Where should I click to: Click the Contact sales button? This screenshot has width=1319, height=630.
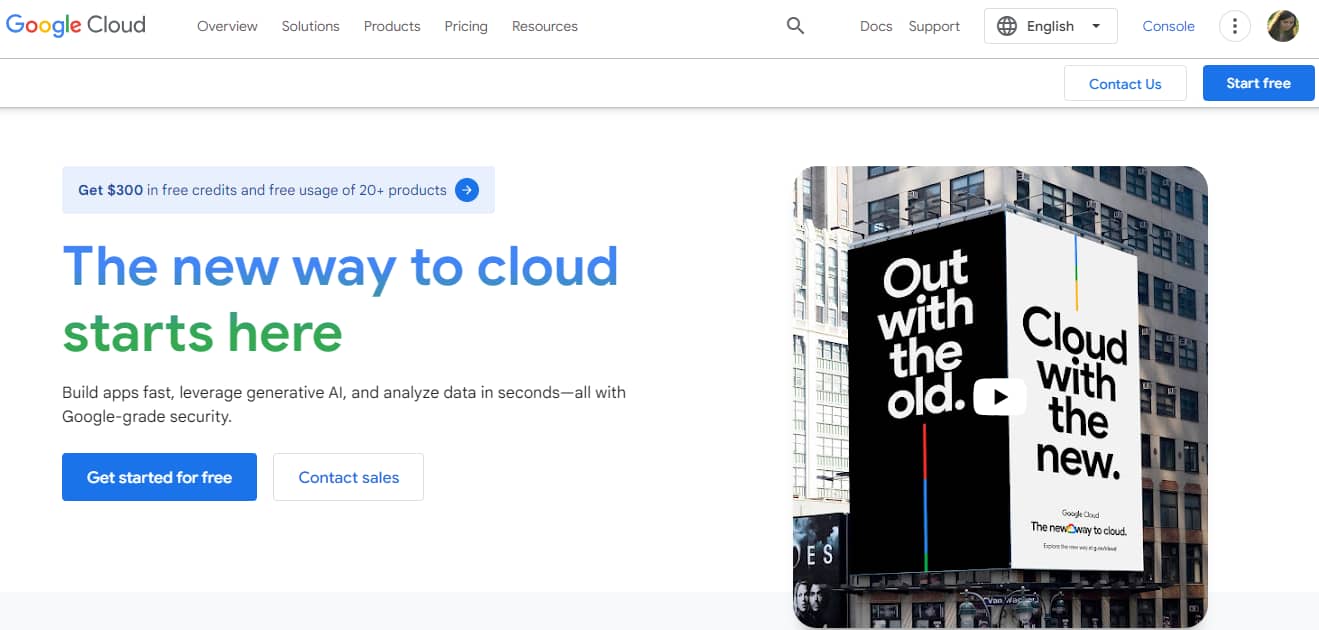point(348,477)
